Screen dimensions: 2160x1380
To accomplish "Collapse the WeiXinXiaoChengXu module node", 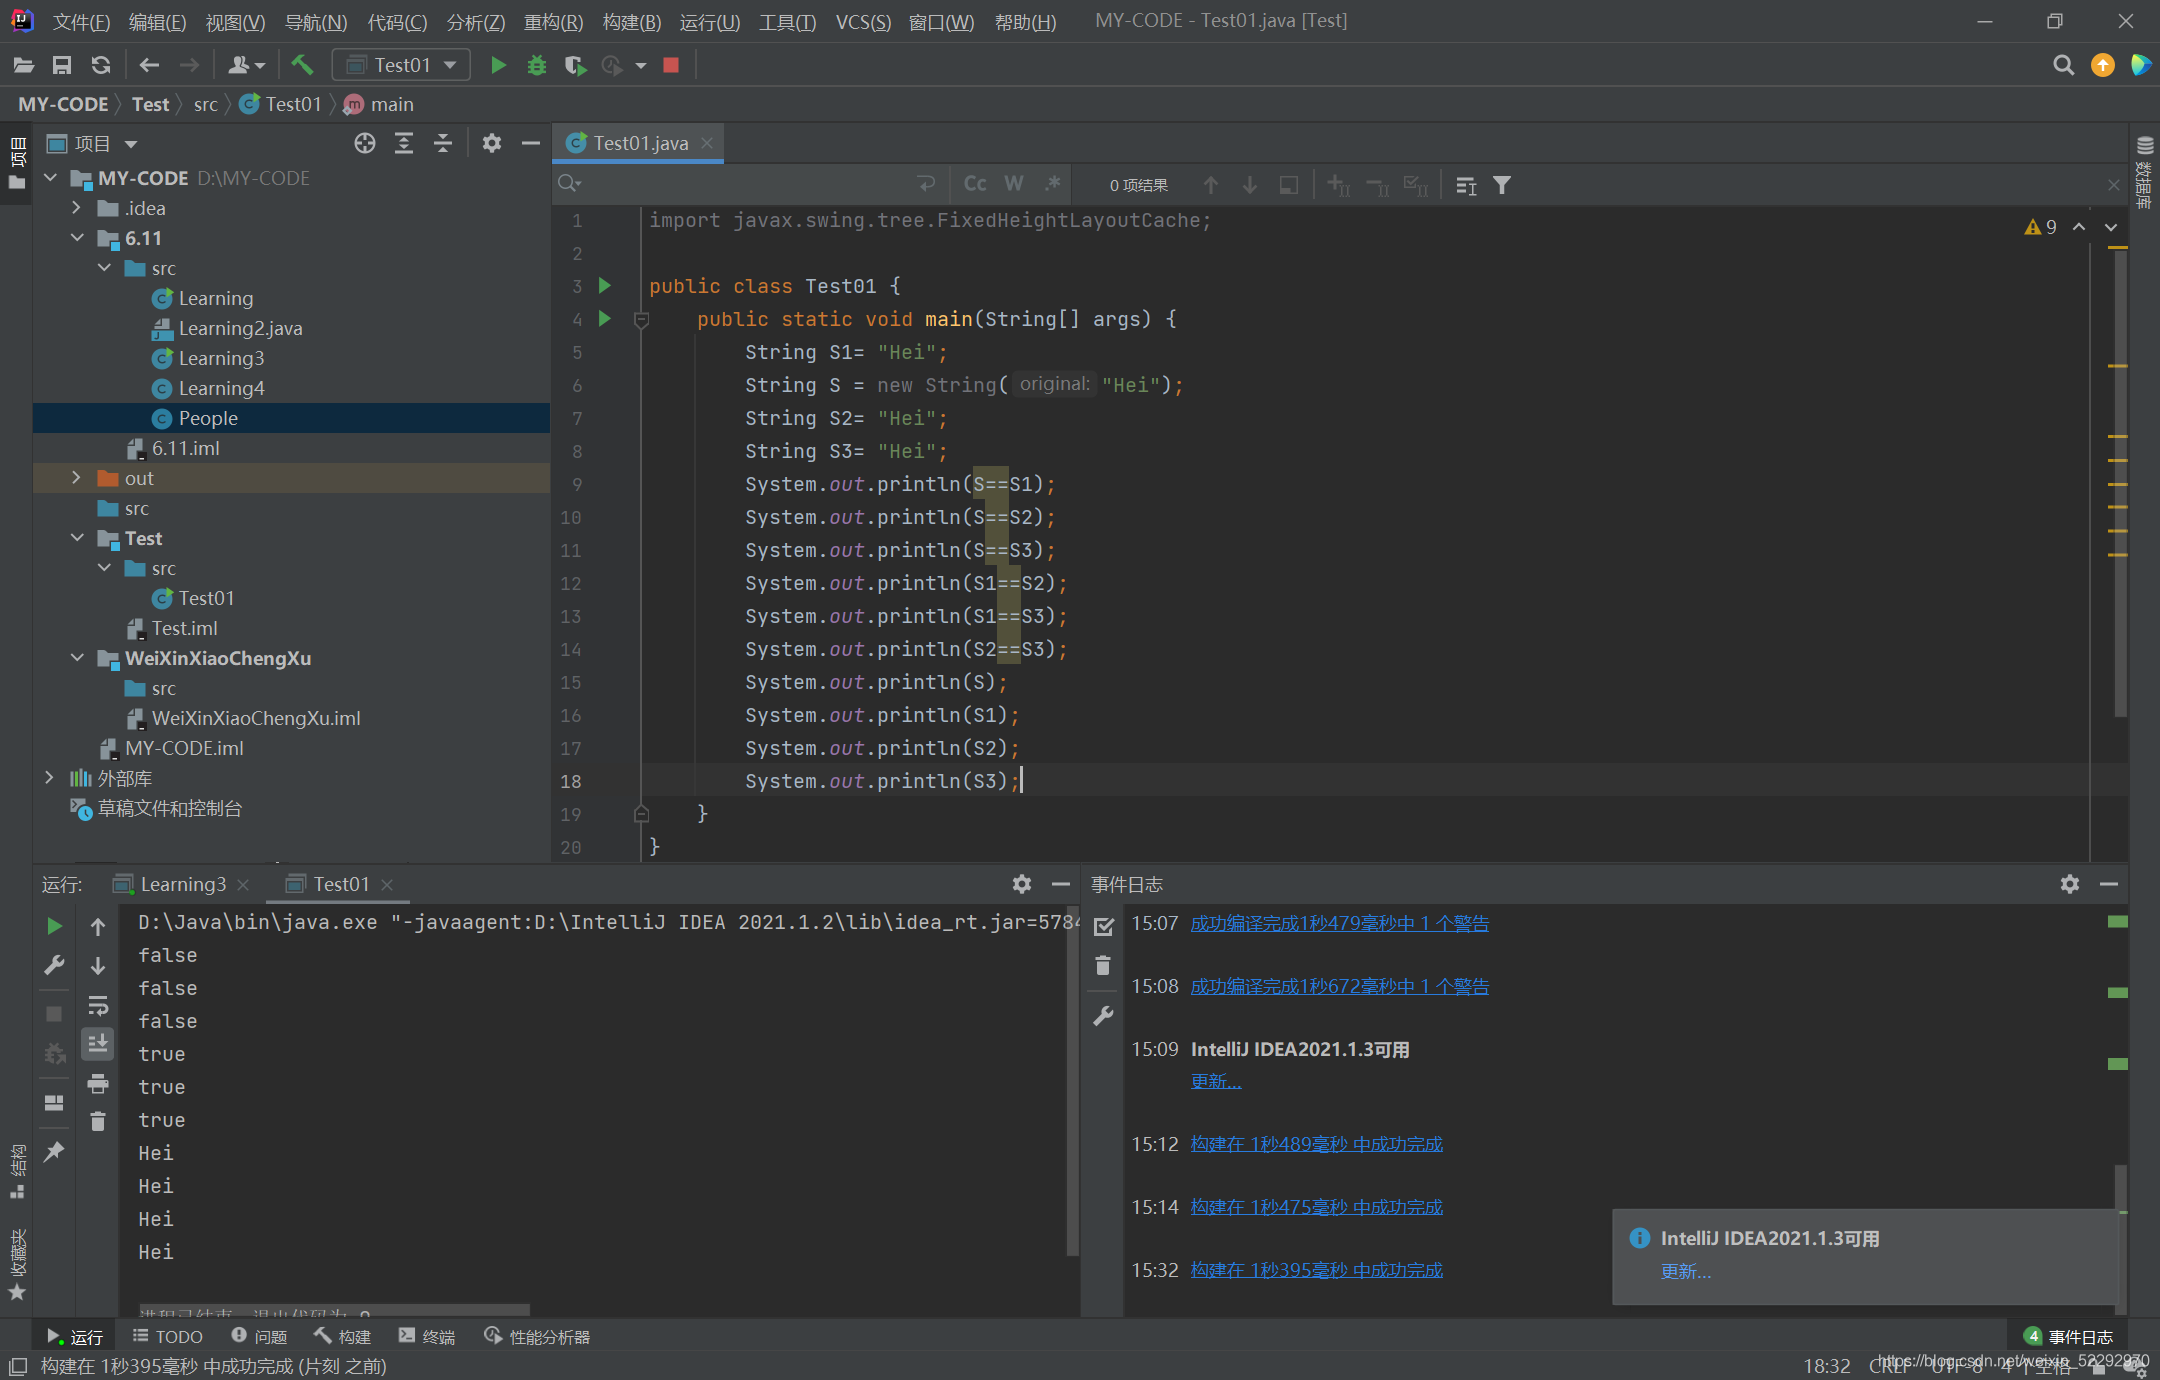I will (x=77, y=658).
